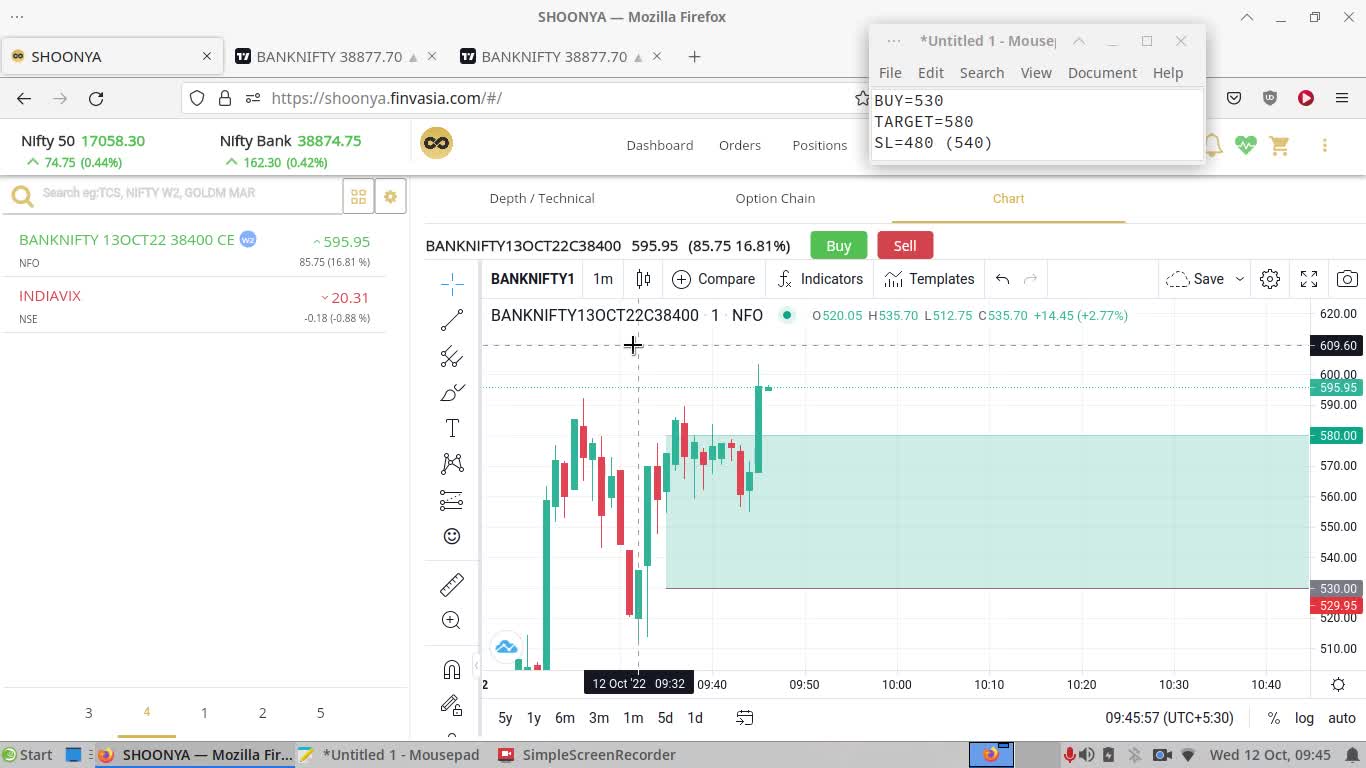The width and height of the screenshot is (1366, 768).
Task: Click the green Buy button
Action: point(839,245)
